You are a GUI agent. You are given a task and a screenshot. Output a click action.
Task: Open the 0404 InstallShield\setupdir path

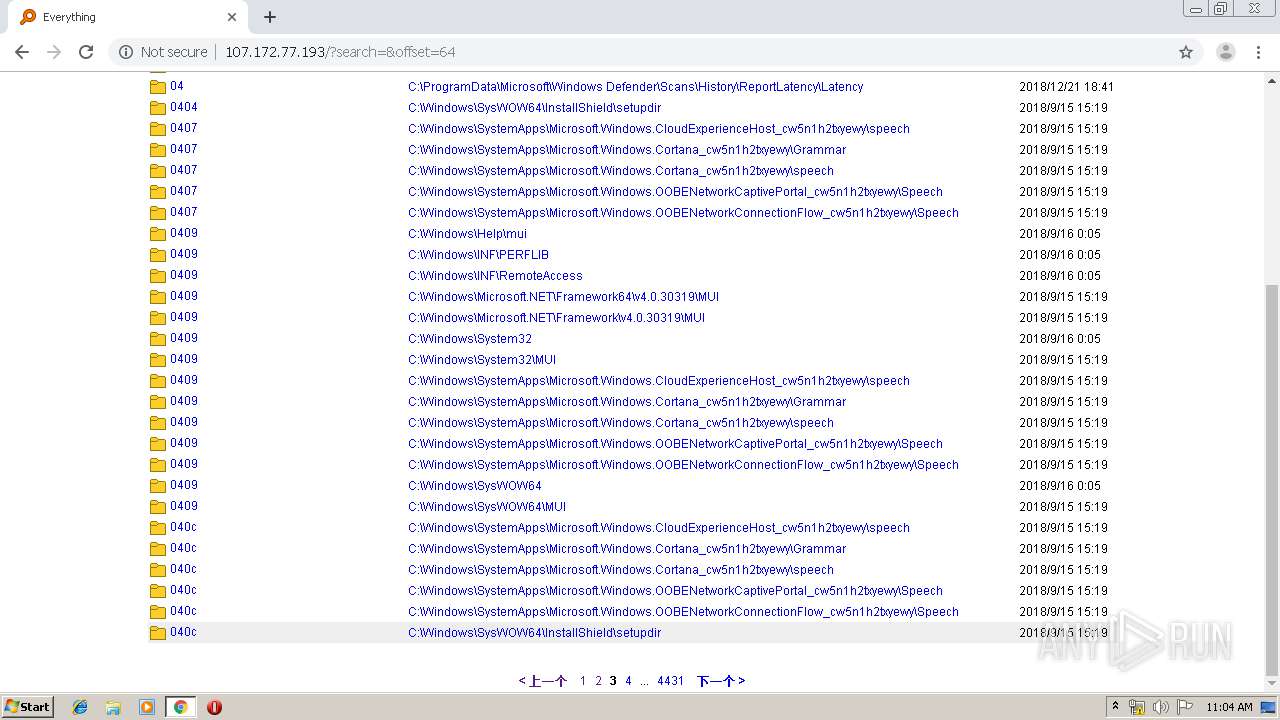click(x=534, y=108)
